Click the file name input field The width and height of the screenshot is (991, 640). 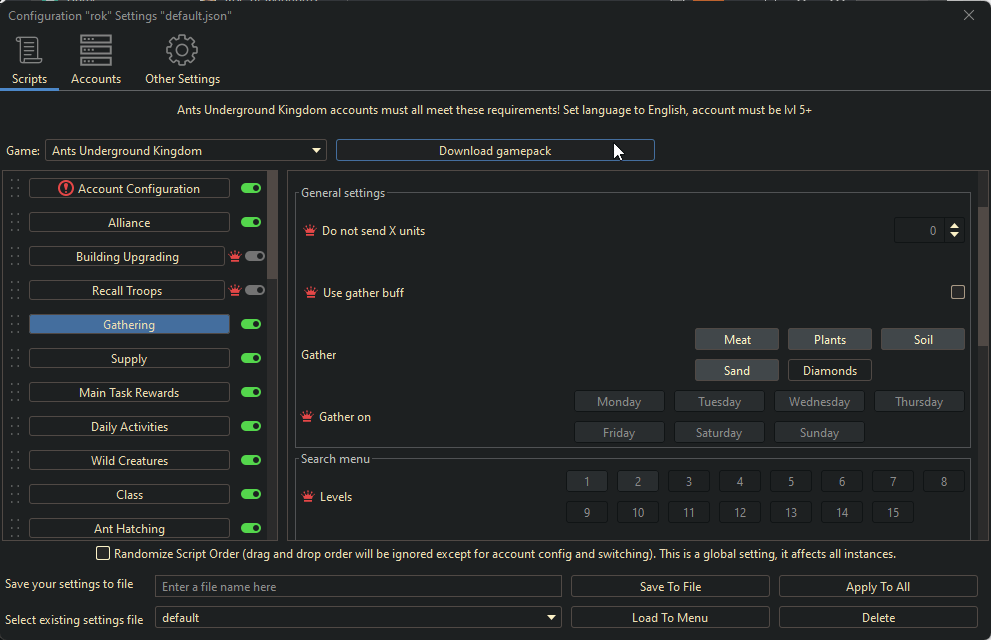pos(358,587)
